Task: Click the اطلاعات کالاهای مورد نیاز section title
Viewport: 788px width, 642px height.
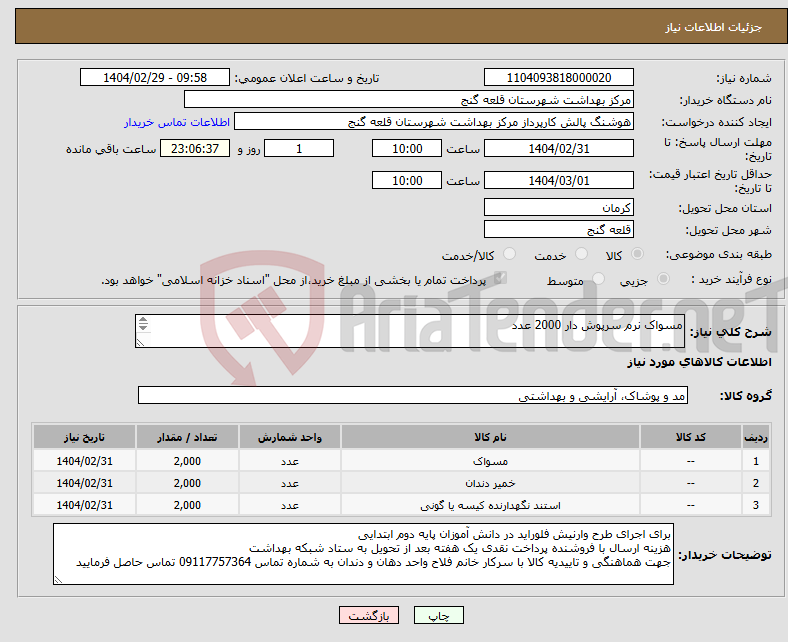Action: tap(699, 362)
